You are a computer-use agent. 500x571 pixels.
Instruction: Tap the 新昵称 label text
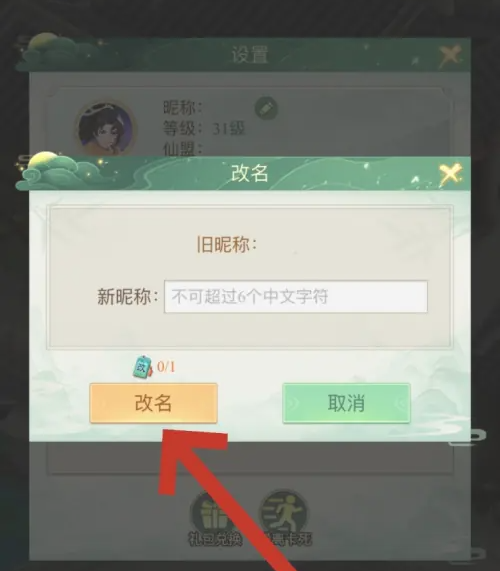tap(128, 296)
